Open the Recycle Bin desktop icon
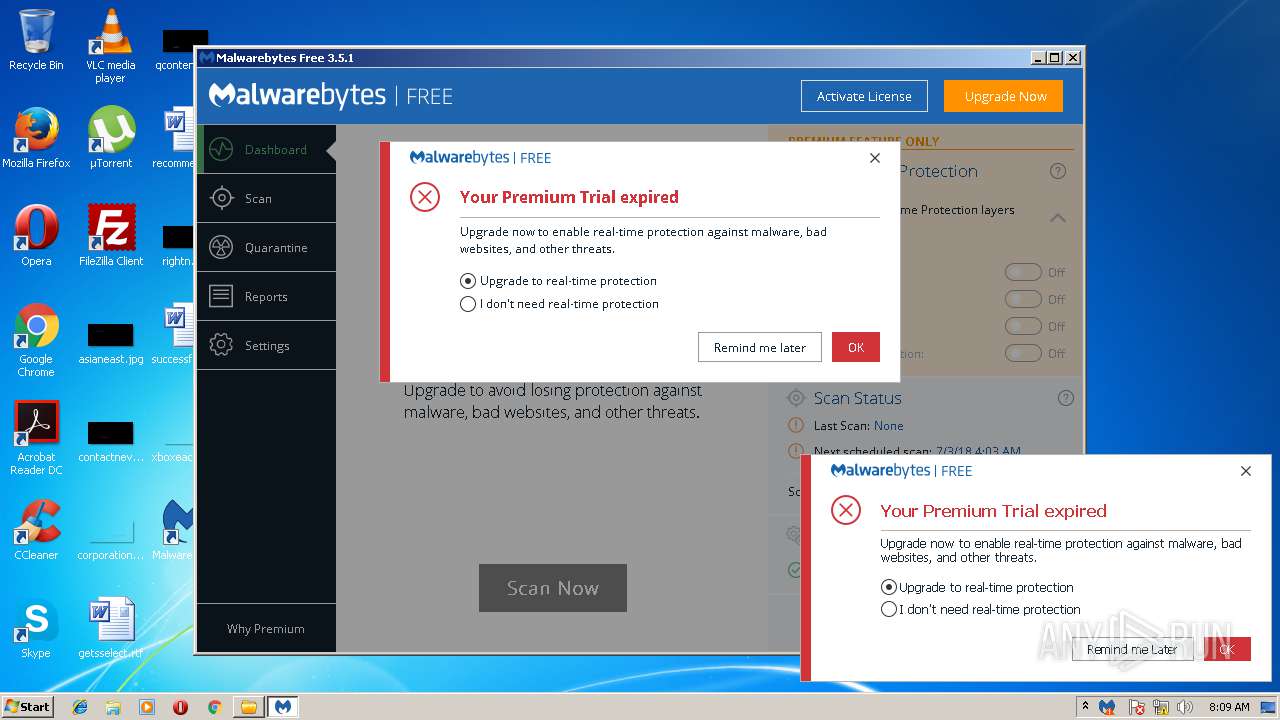The width and height of the screenshot is (1280, 720). click(36, 40)
